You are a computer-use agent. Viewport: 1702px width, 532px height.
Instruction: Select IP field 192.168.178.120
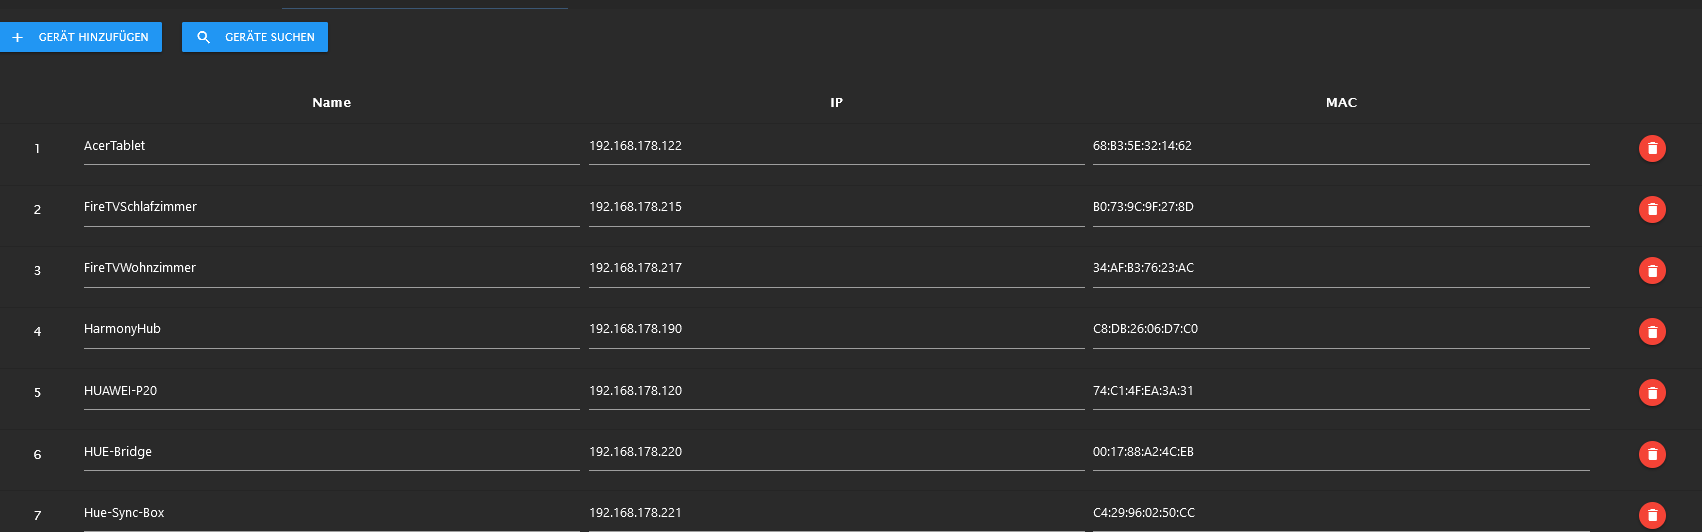(x=836, y=391)
